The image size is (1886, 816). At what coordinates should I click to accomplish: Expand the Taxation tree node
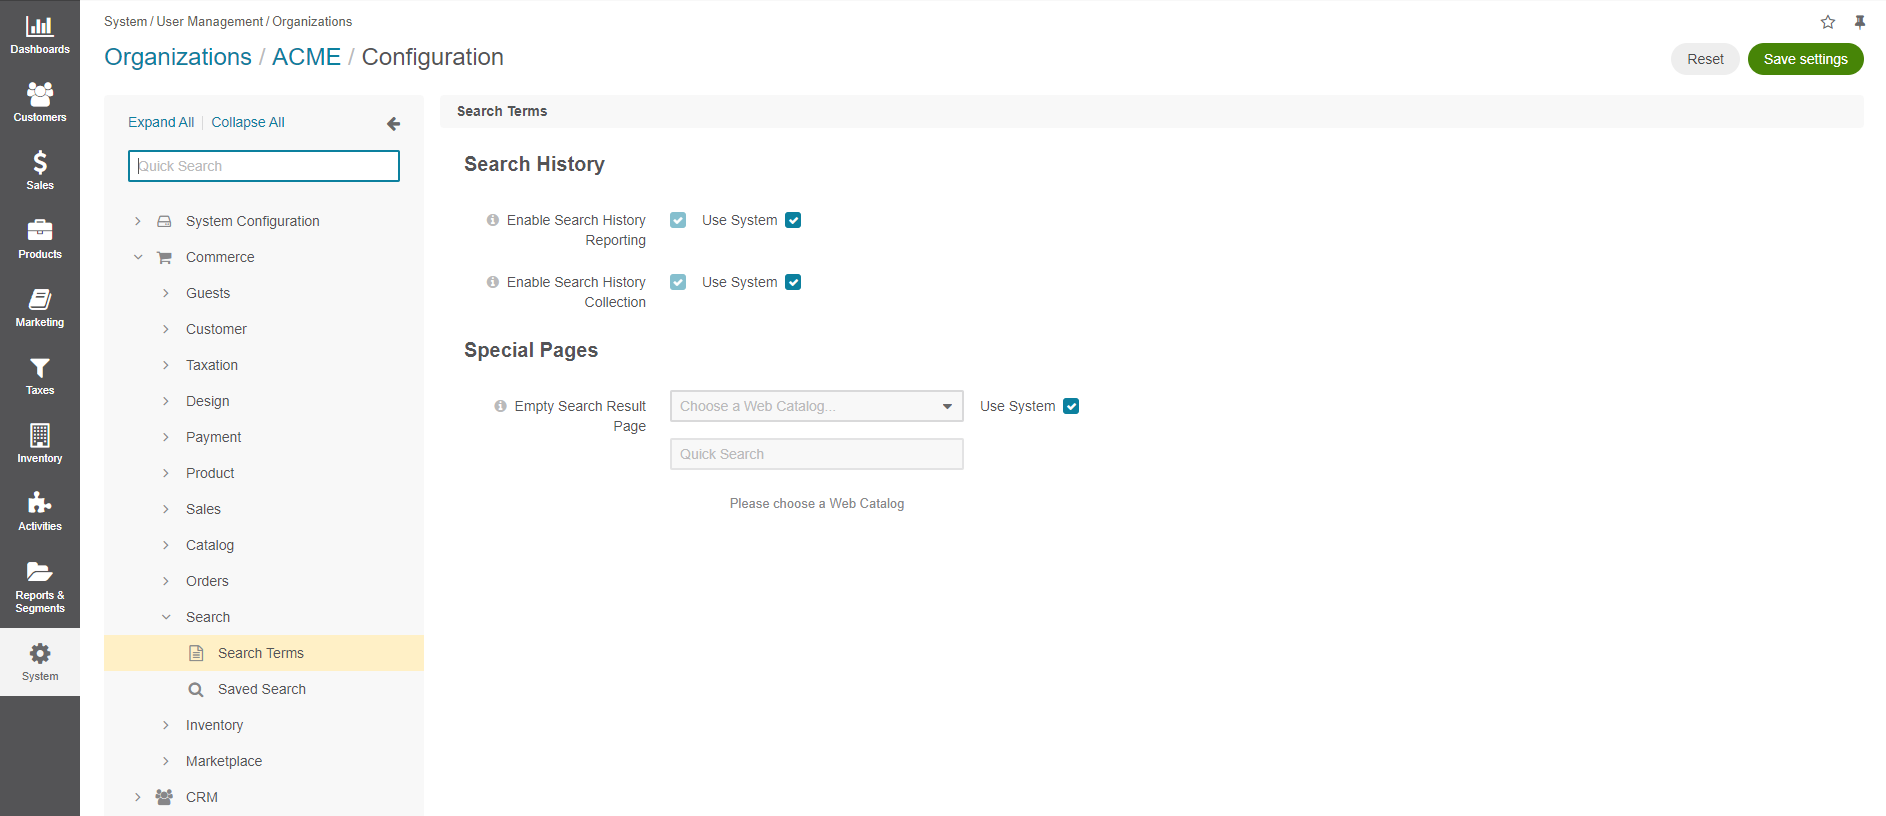click(x=166, y=365)
